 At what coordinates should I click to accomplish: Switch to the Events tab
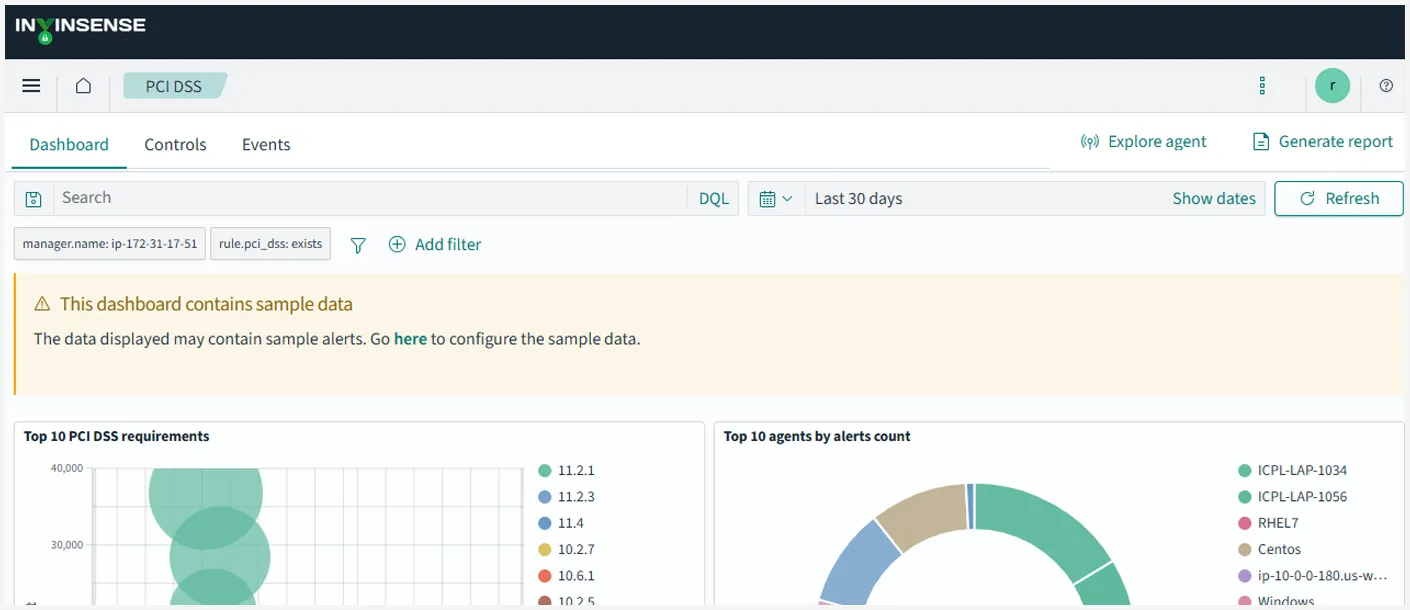tap(266, 144)
